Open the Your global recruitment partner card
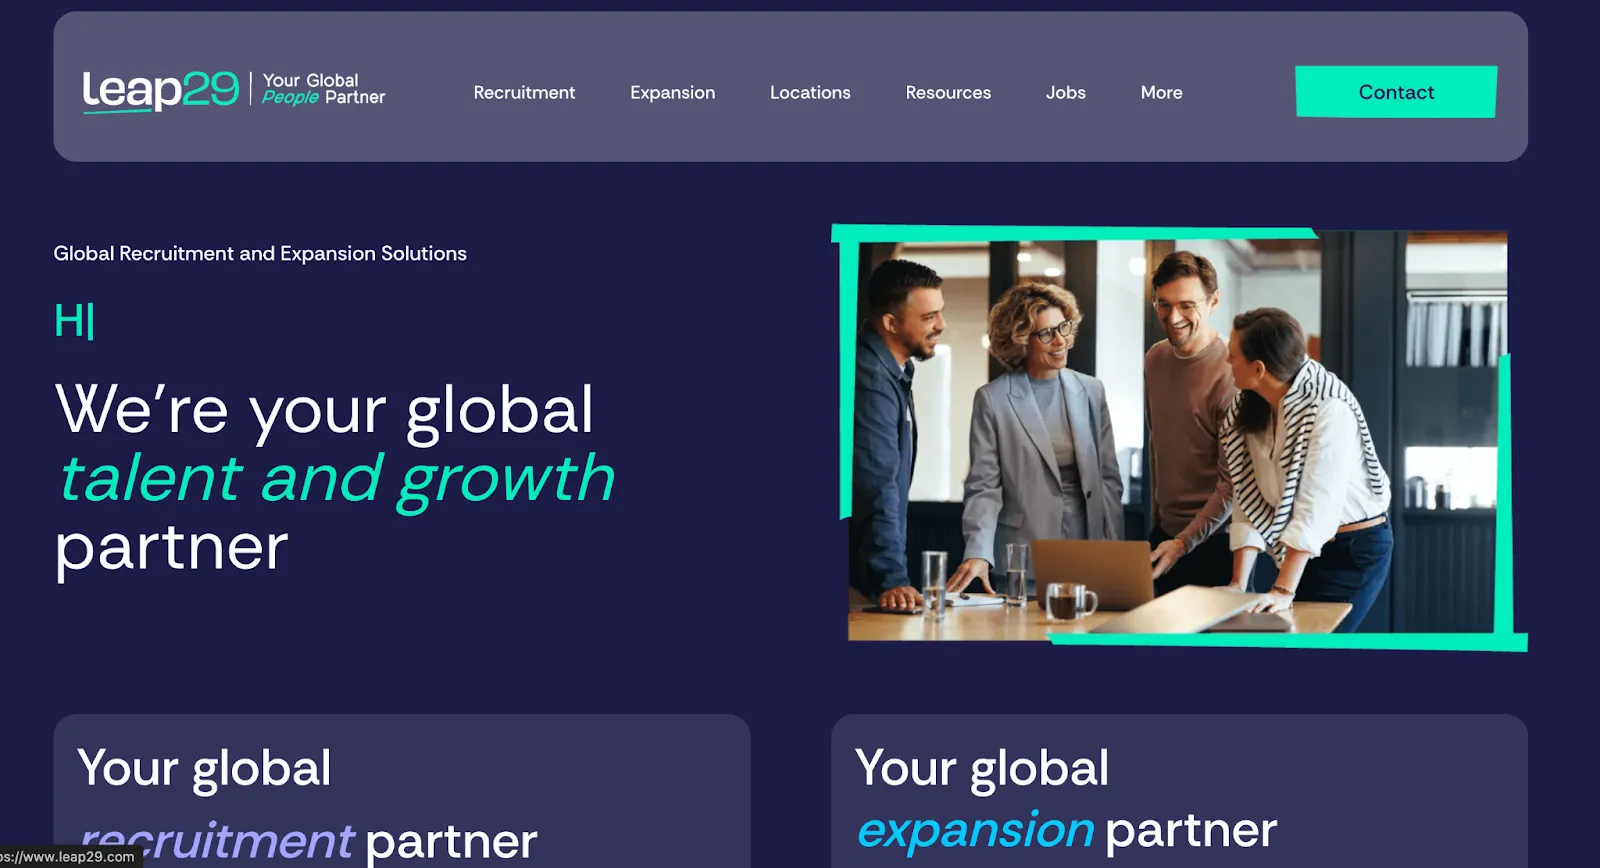Image resolution: width=1600 pixels, height=868 pixels. click(x=402, y=791)
